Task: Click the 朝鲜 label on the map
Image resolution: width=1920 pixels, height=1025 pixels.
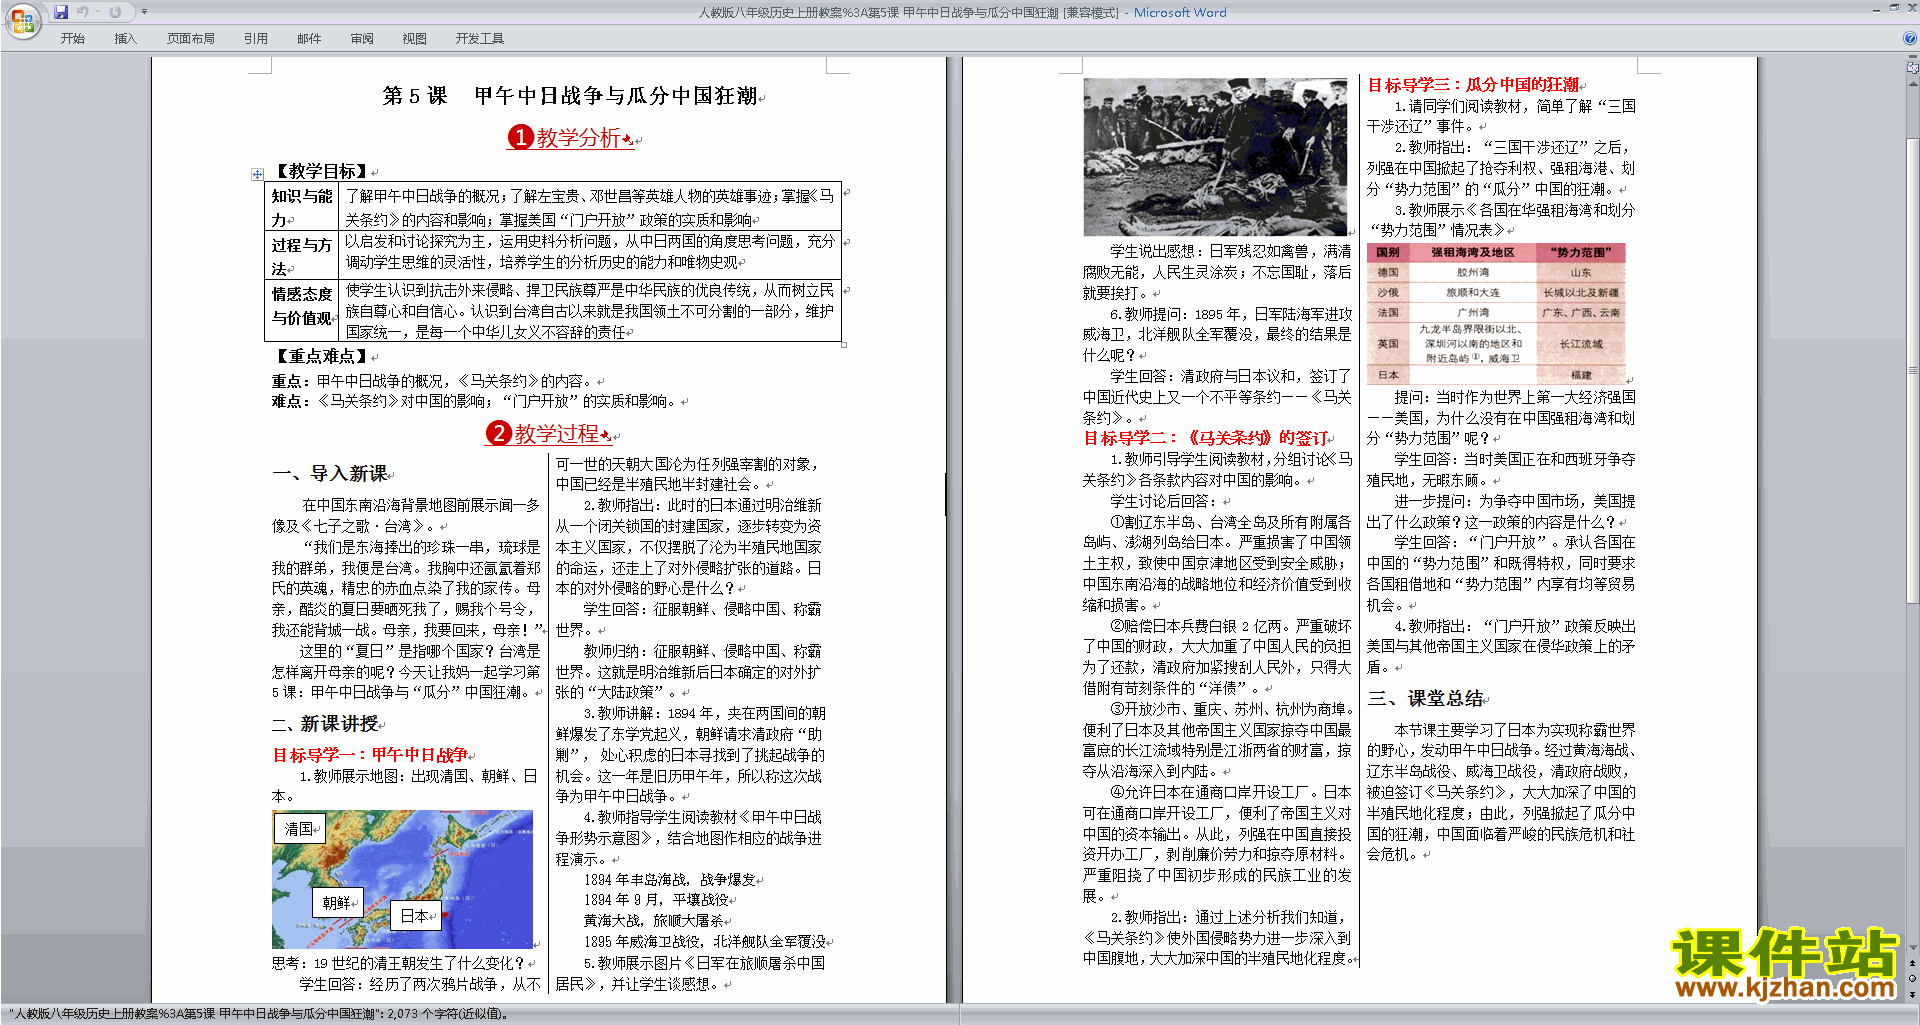Action: 337,903
